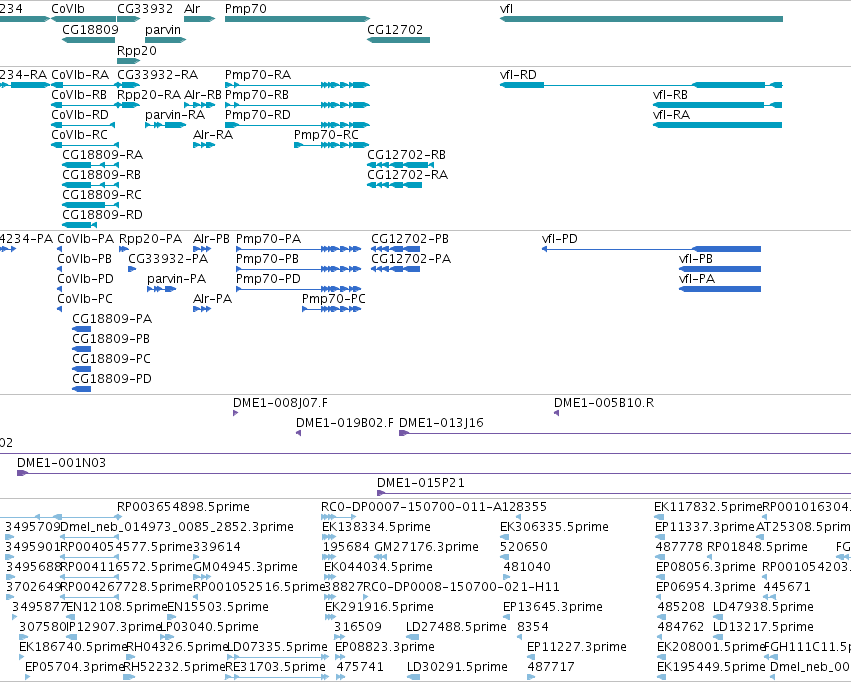Select transcript CoVIb-RC
The image size is (851, 682).
click(85, 145)
